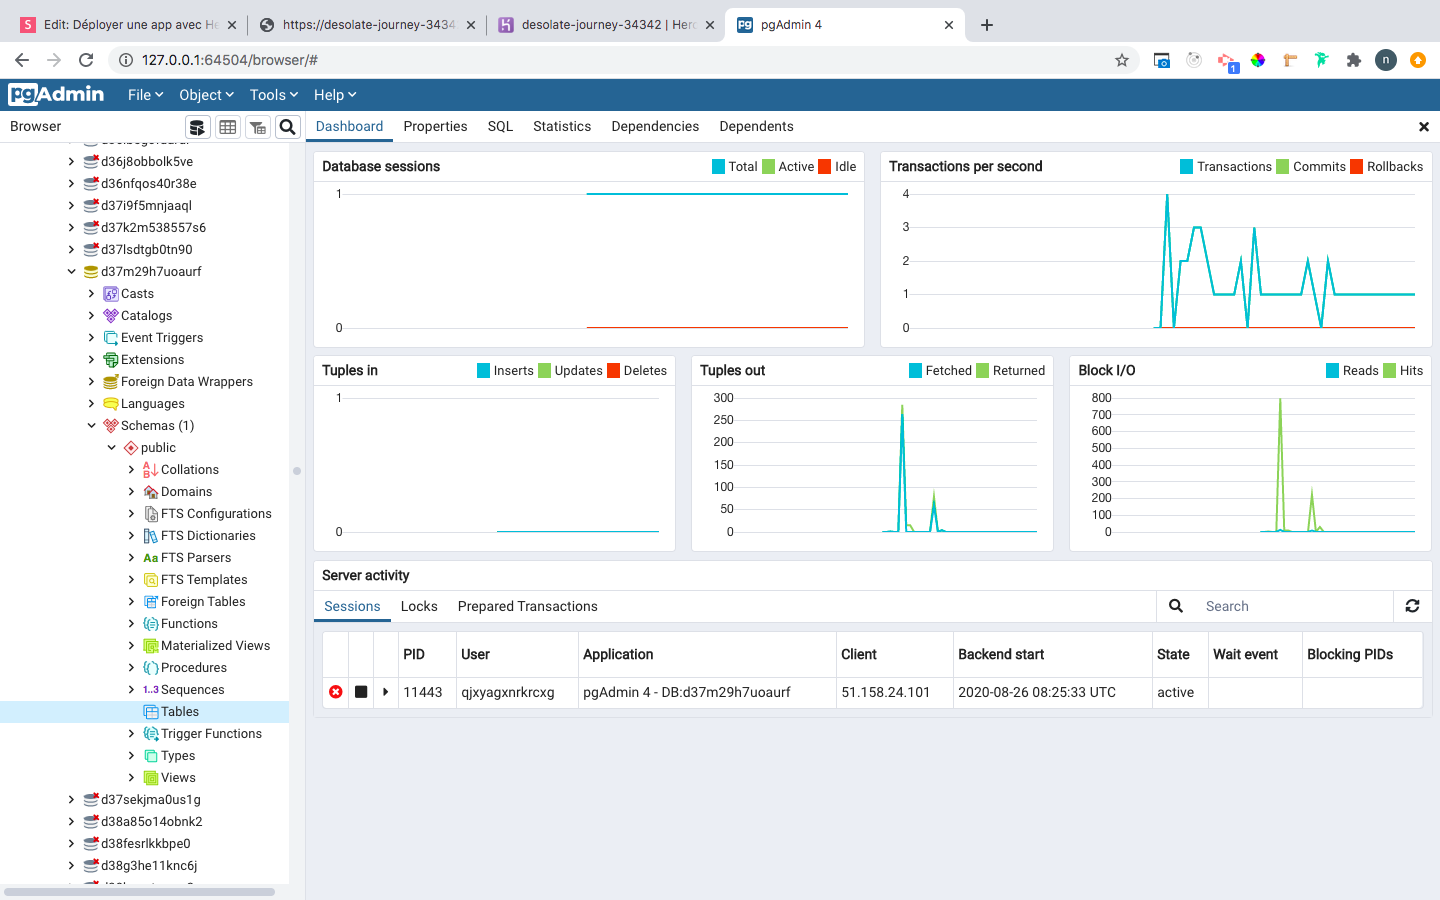
Task: Open the File menu
Action: click(x=145, y=95)
